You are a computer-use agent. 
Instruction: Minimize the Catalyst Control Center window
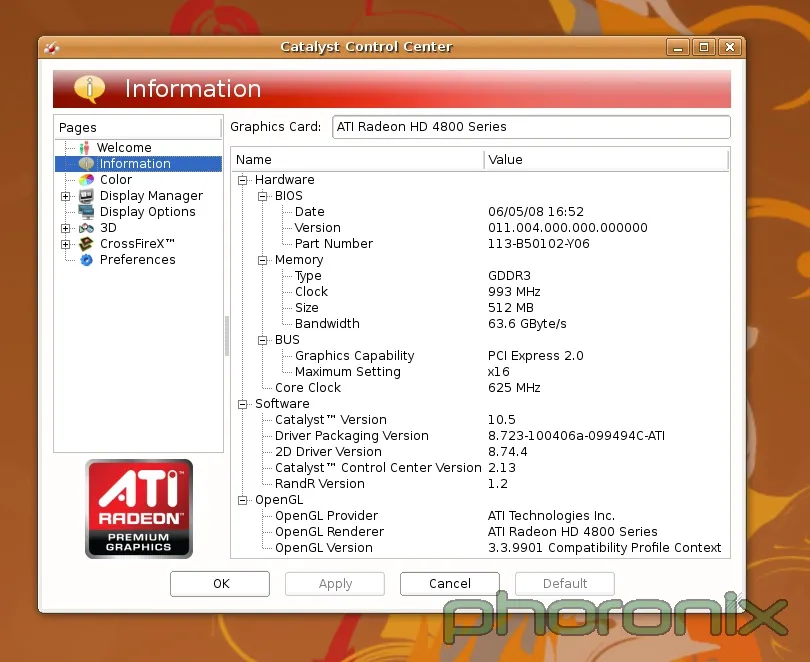tap(678, 48)
